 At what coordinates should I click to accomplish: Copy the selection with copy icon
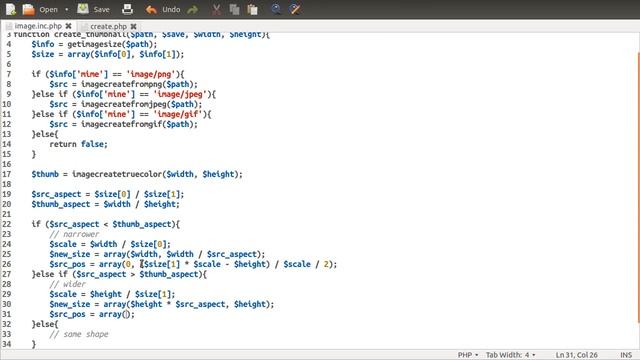click(x=234, y=9)
